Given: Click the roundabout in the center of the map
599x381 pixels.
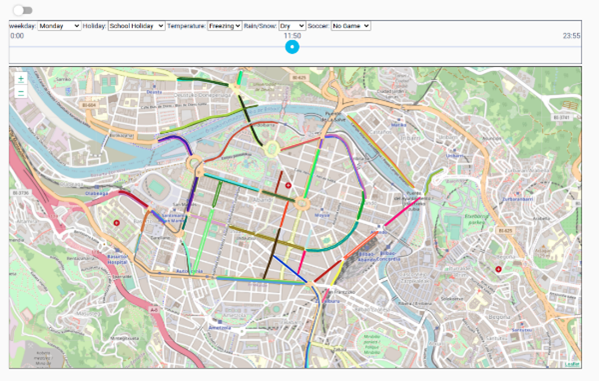Looking at the screenshot, I should 302,203.
